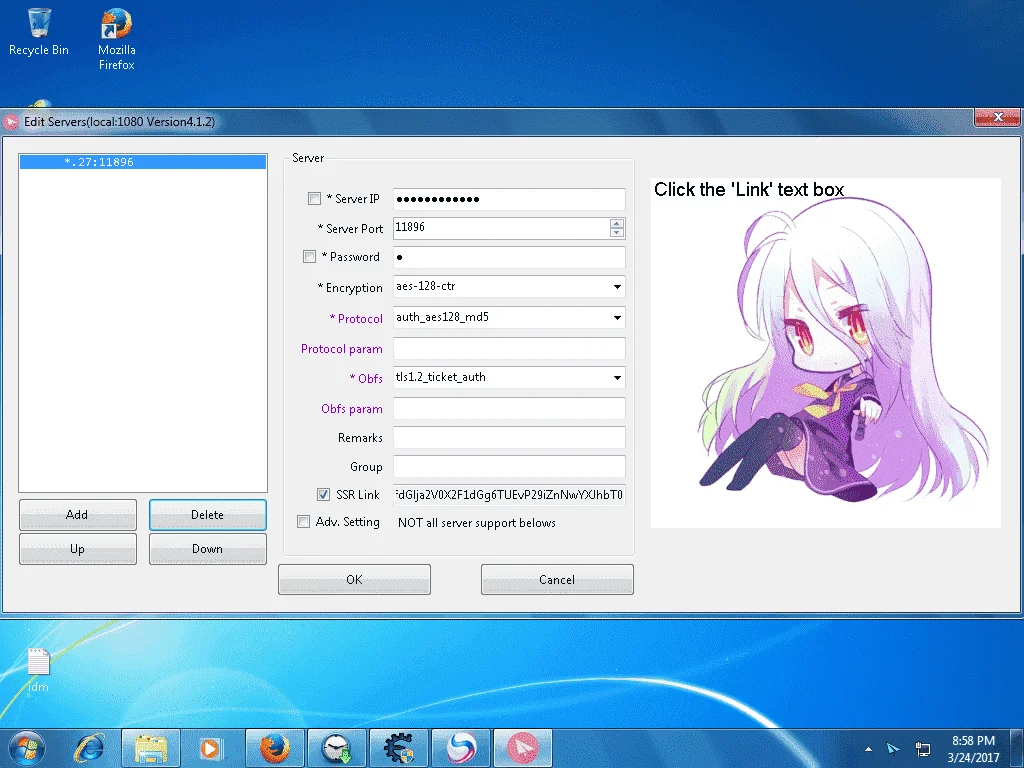Image resolution: width=1024 pixels, height=768 pixels.
Task: Open the Protocol dropdown auth_aes128_md5
Action: pyautogui.click(x=509, y=317)
